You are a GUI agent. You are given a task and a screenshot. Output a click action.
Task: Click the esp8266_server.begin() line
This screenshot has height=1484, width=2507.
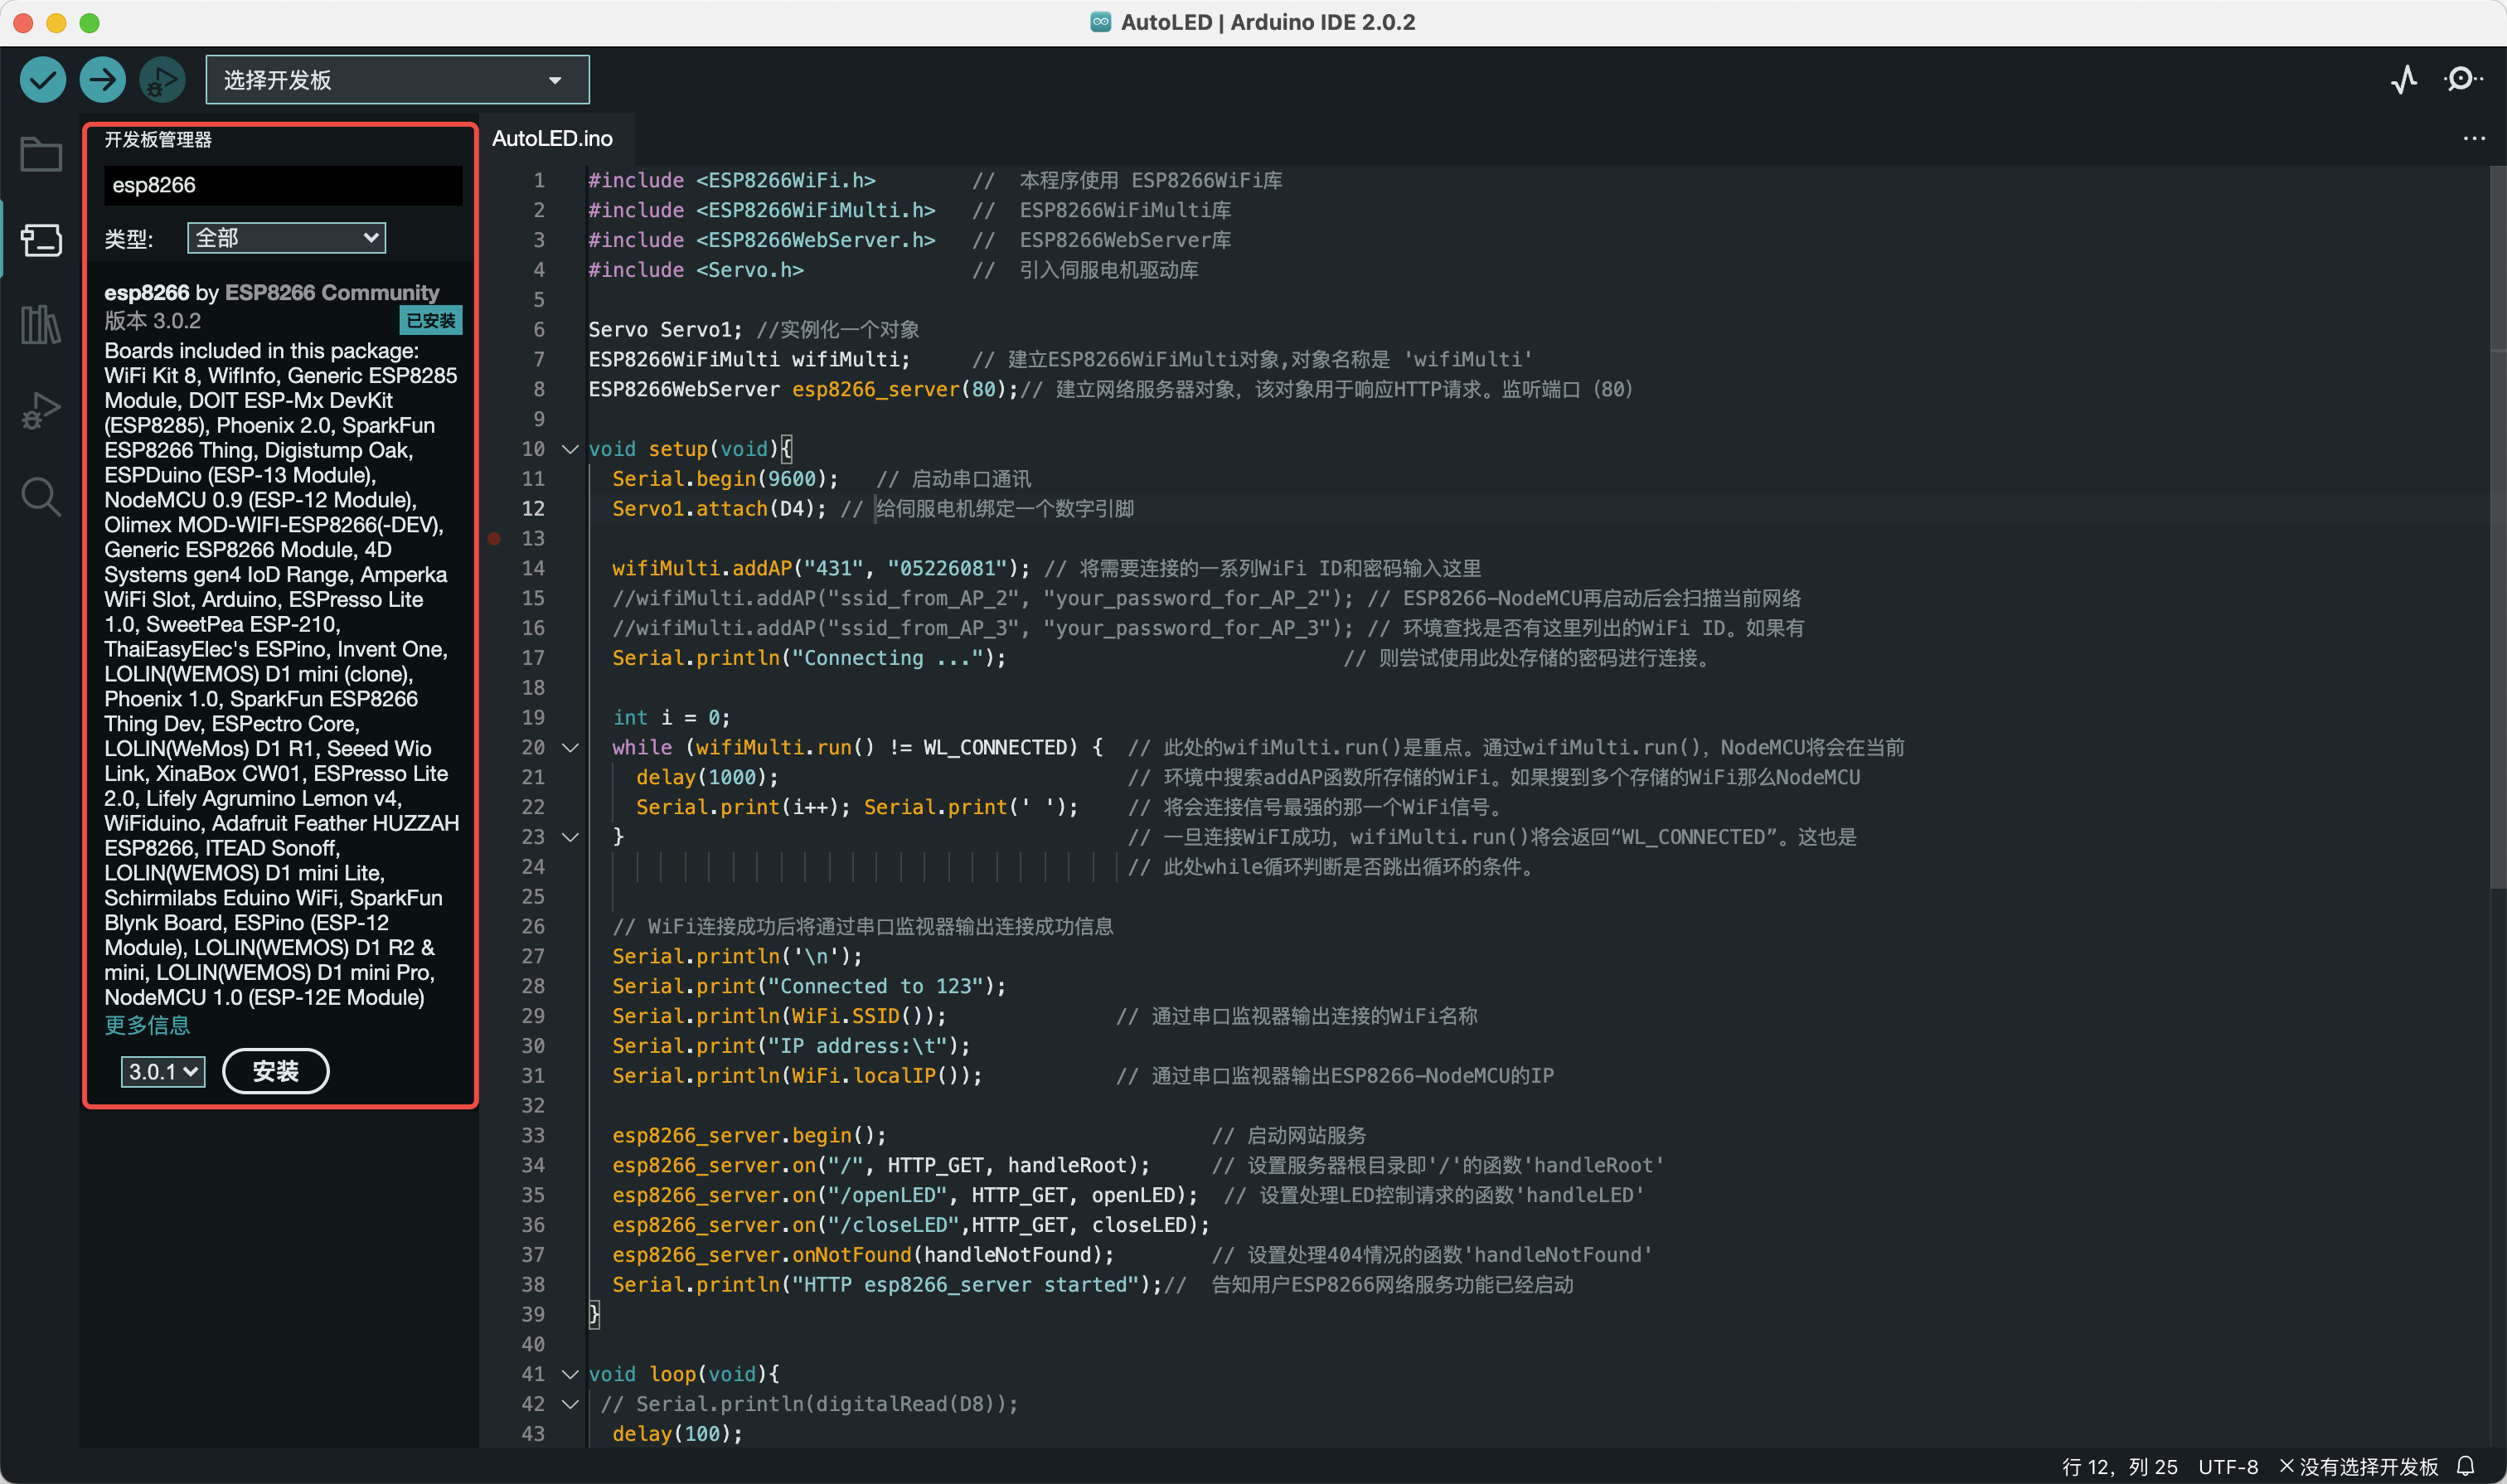pyautogui.click(x=749, y=1136)
